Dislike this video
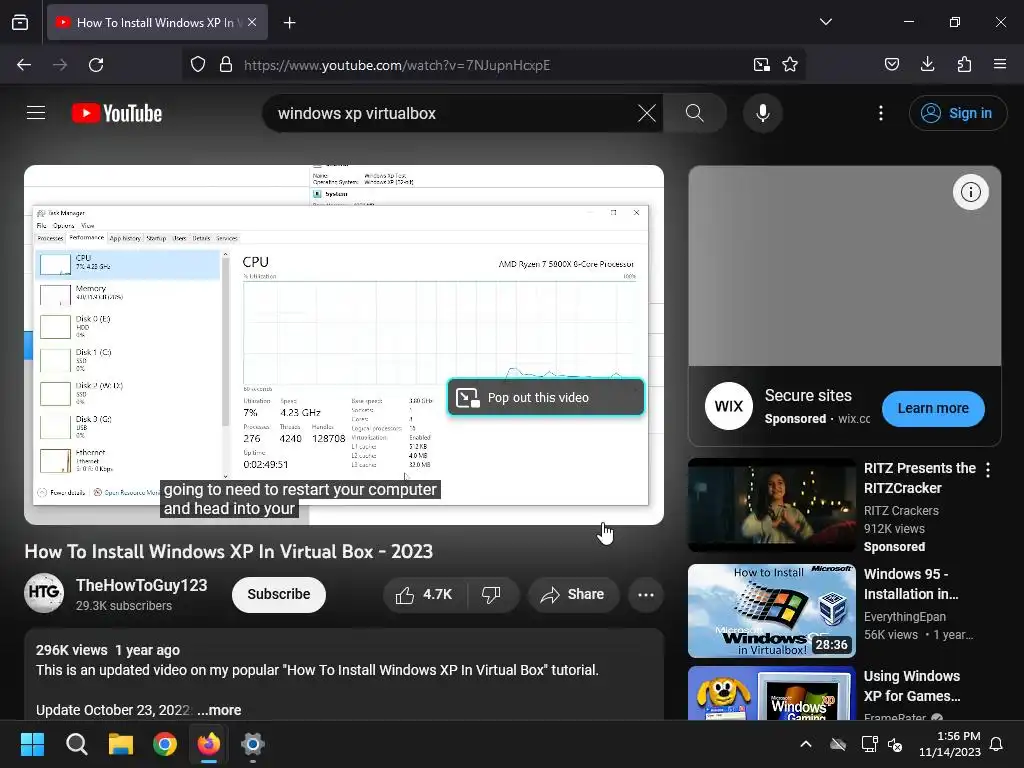 pos(491,594)
